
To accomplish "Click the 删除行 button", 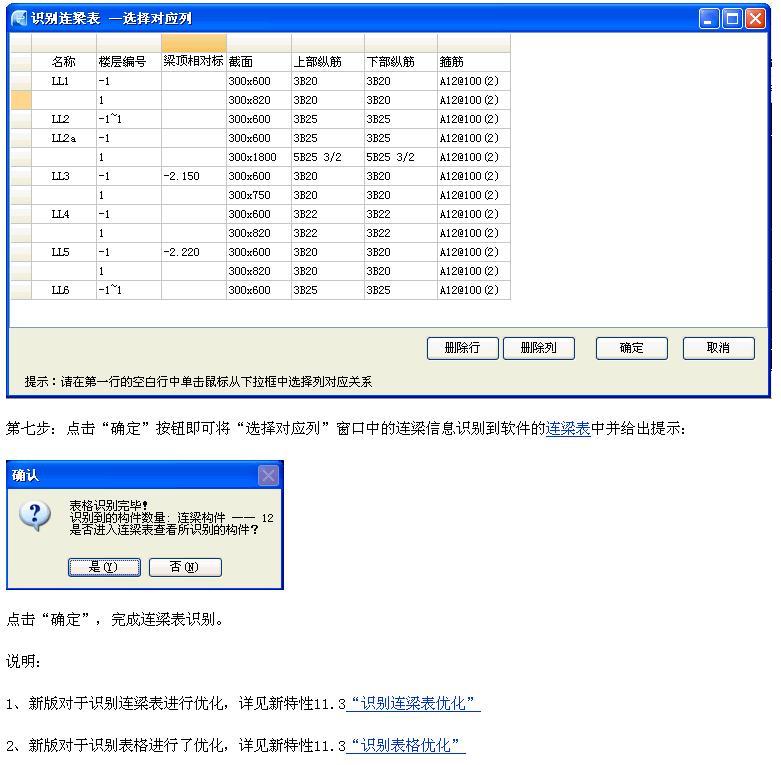I will [x=462, y=348].
